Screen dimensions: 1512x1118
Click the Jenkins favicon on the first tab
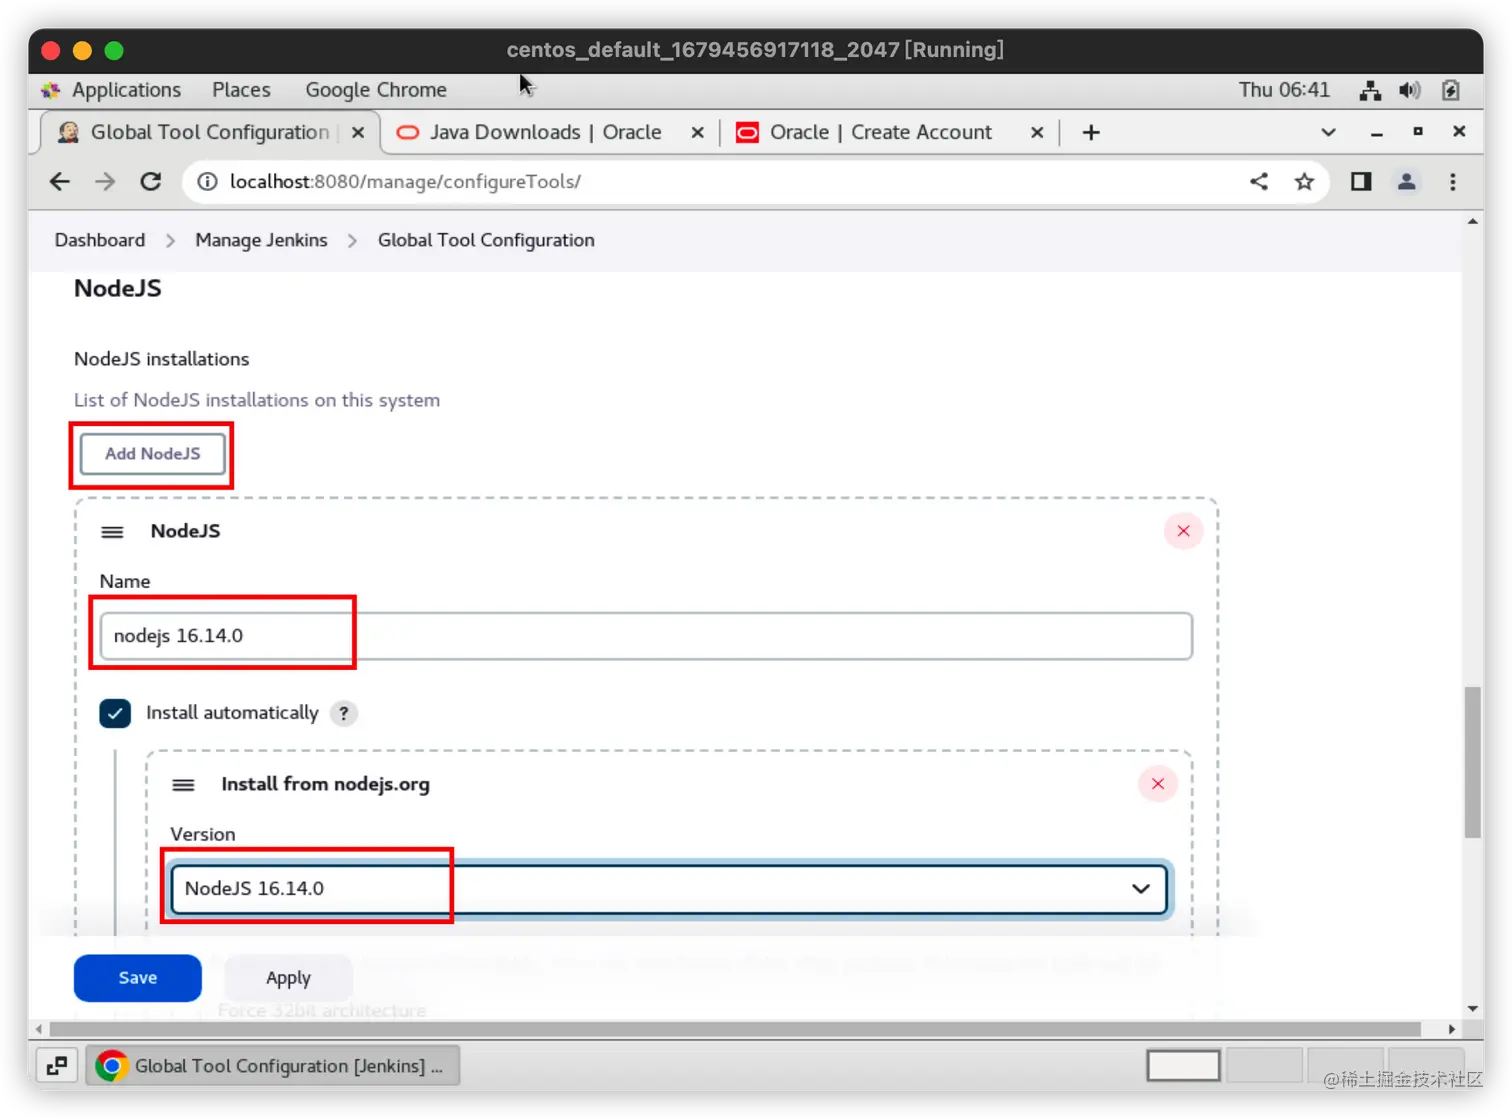68,132
